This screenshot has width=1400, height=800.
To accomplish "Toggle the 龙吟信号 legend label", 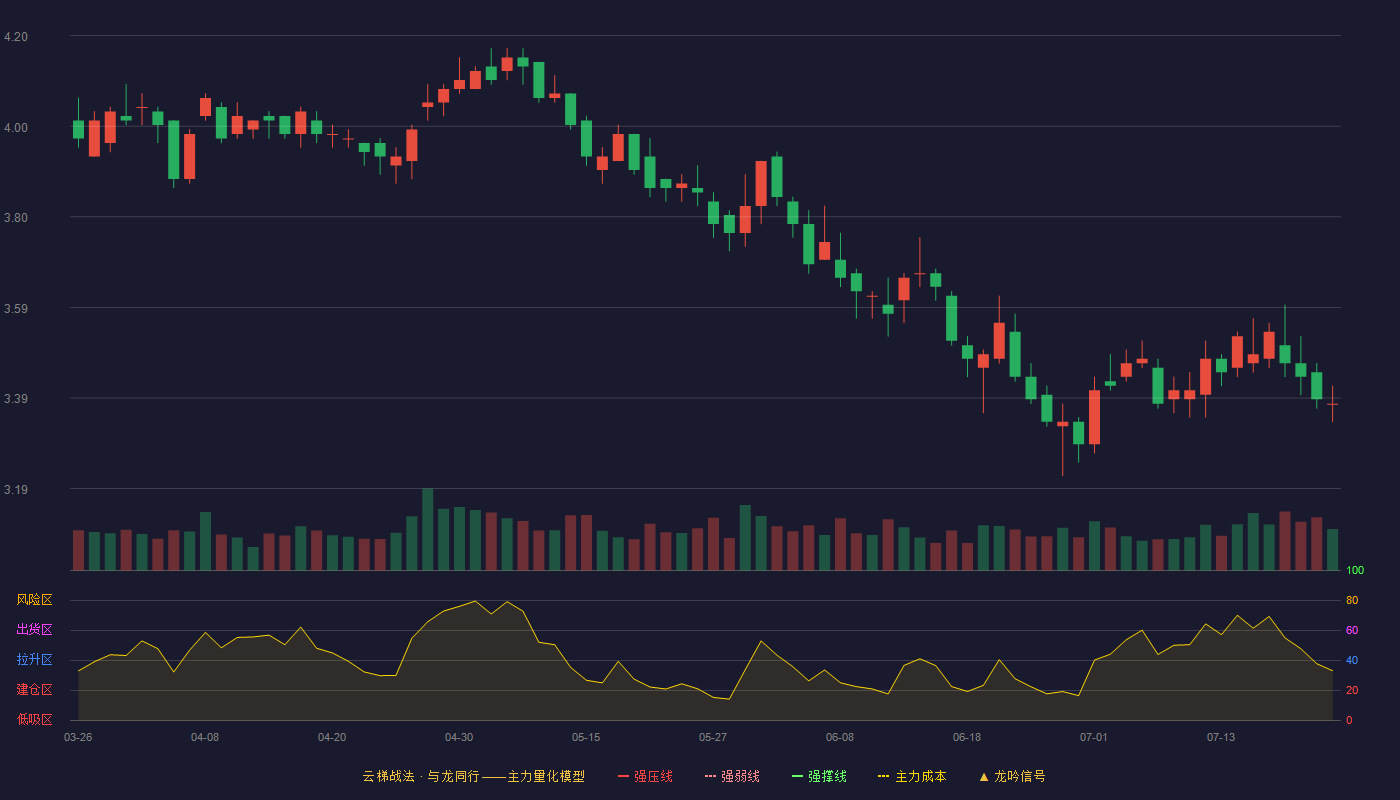I will (x=1020, y=776).
